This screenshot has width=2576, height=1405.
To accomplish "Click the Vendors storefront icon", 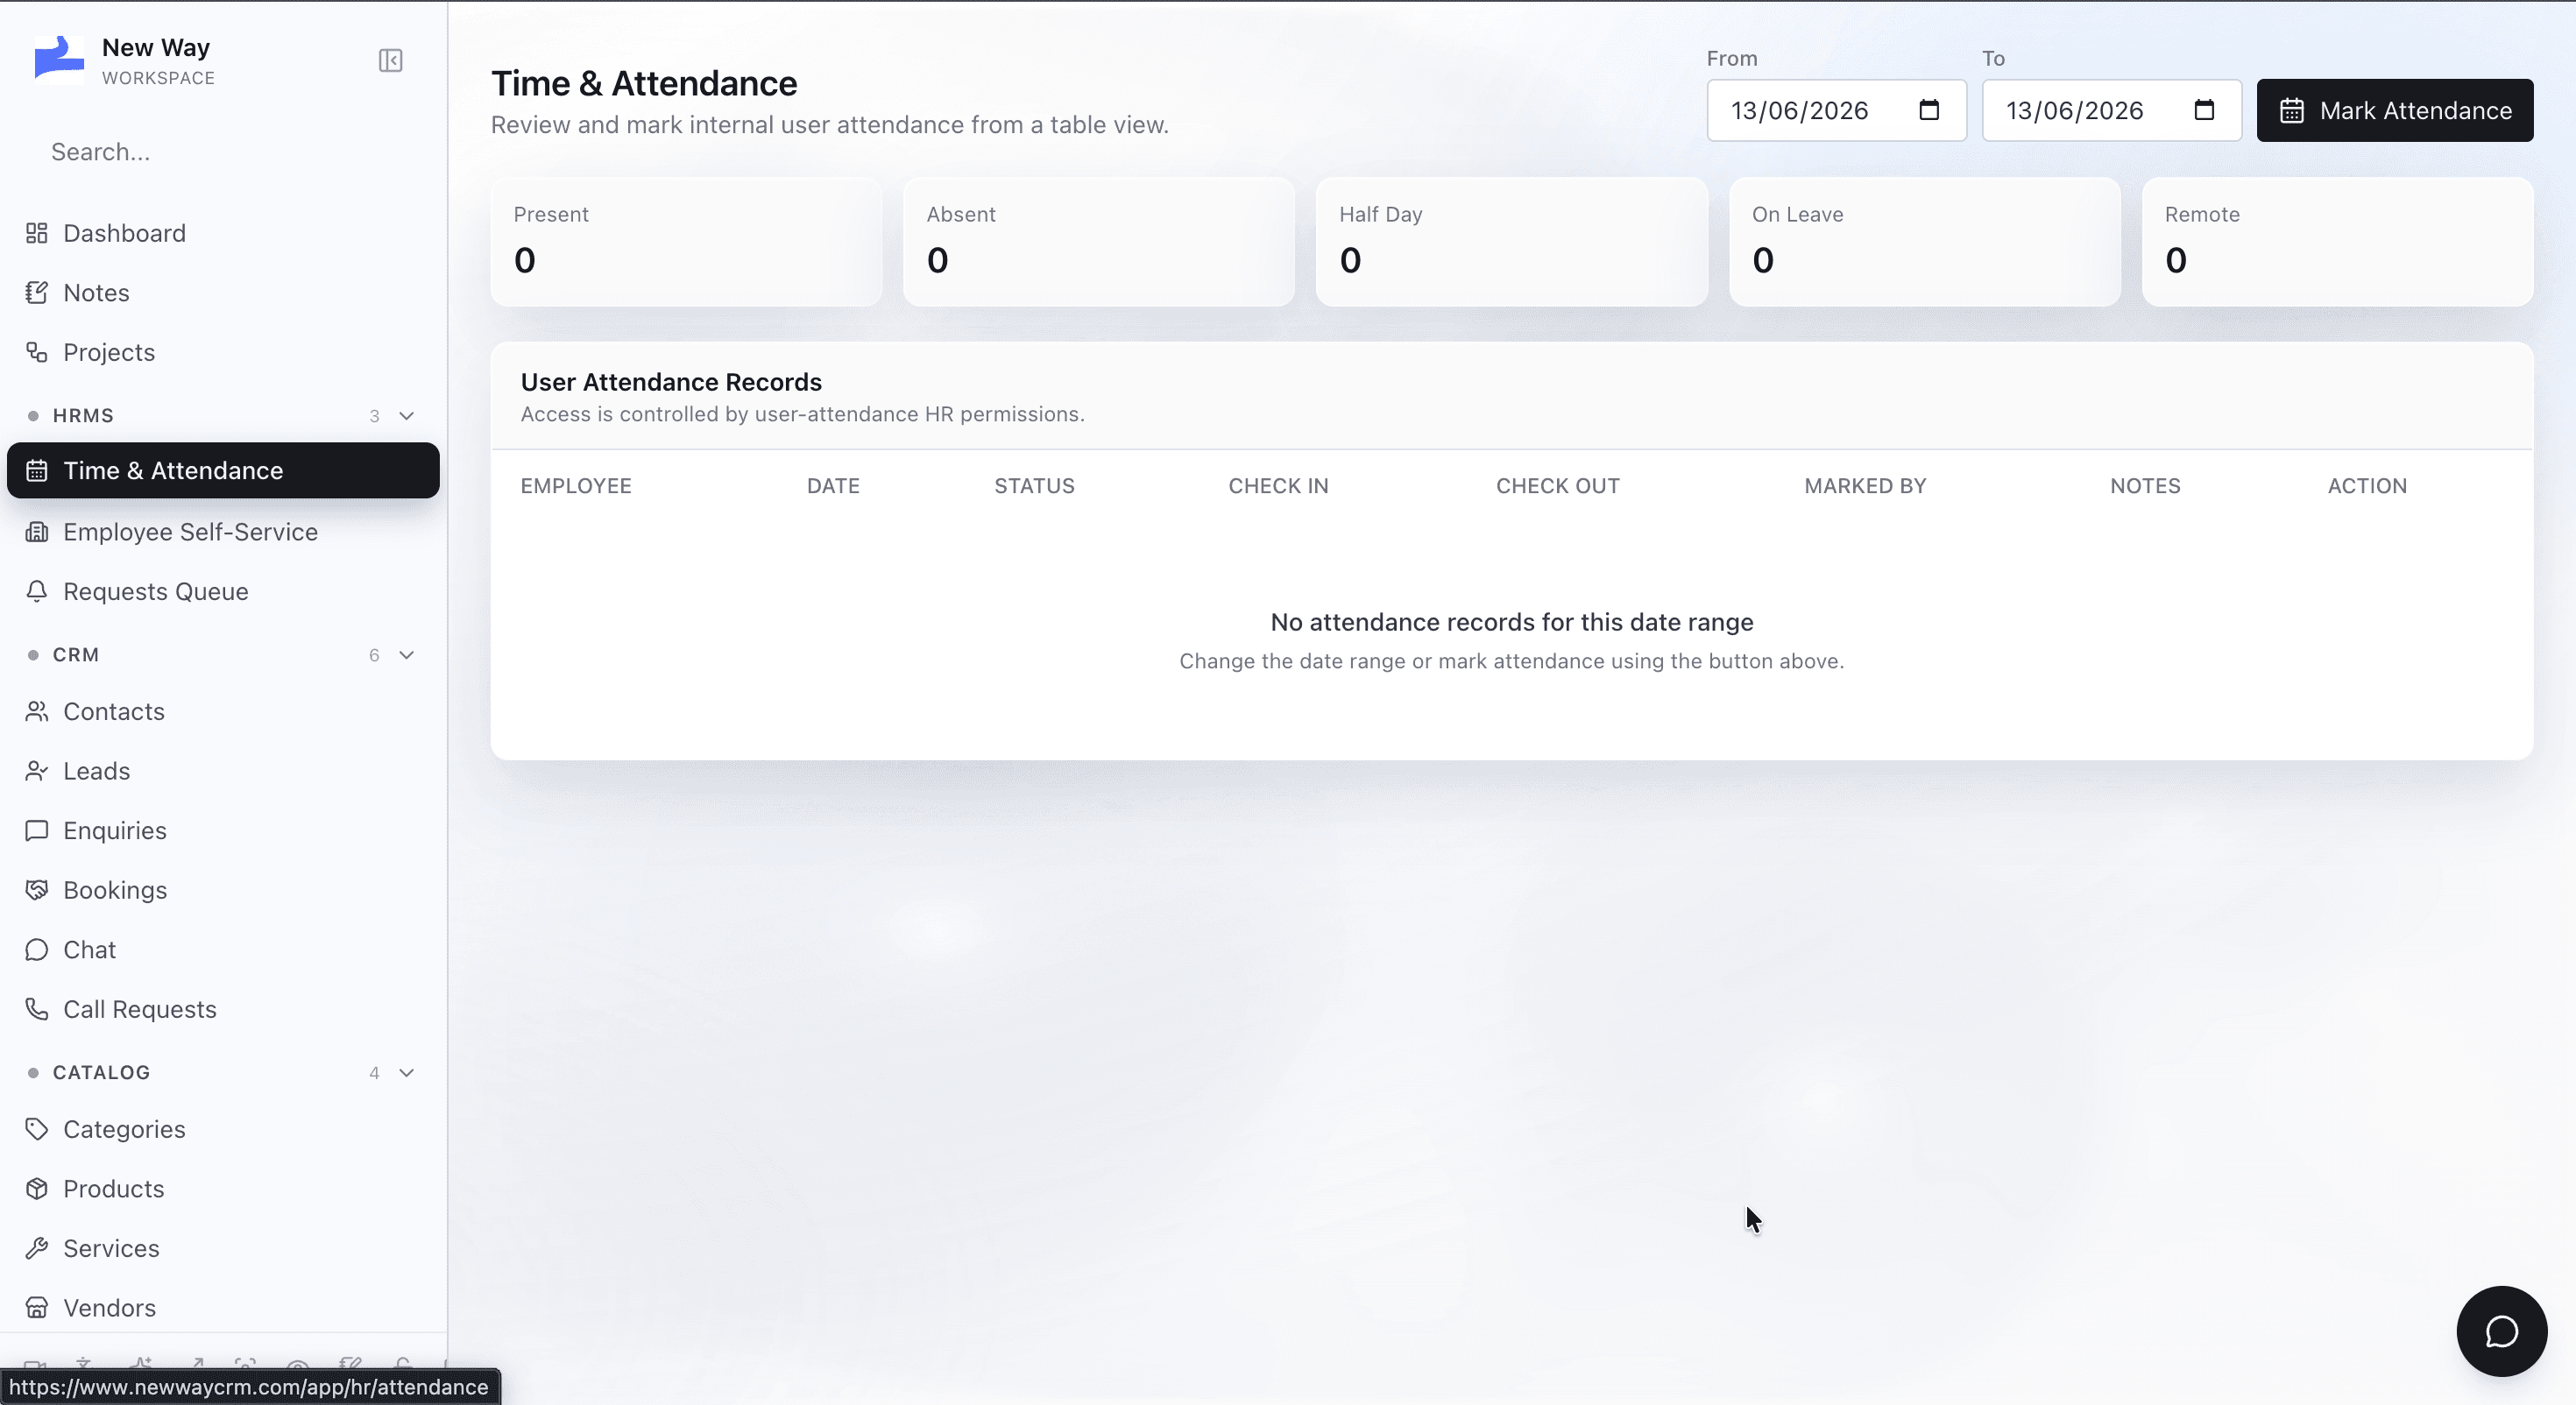I will click(x=37, y=1308).
